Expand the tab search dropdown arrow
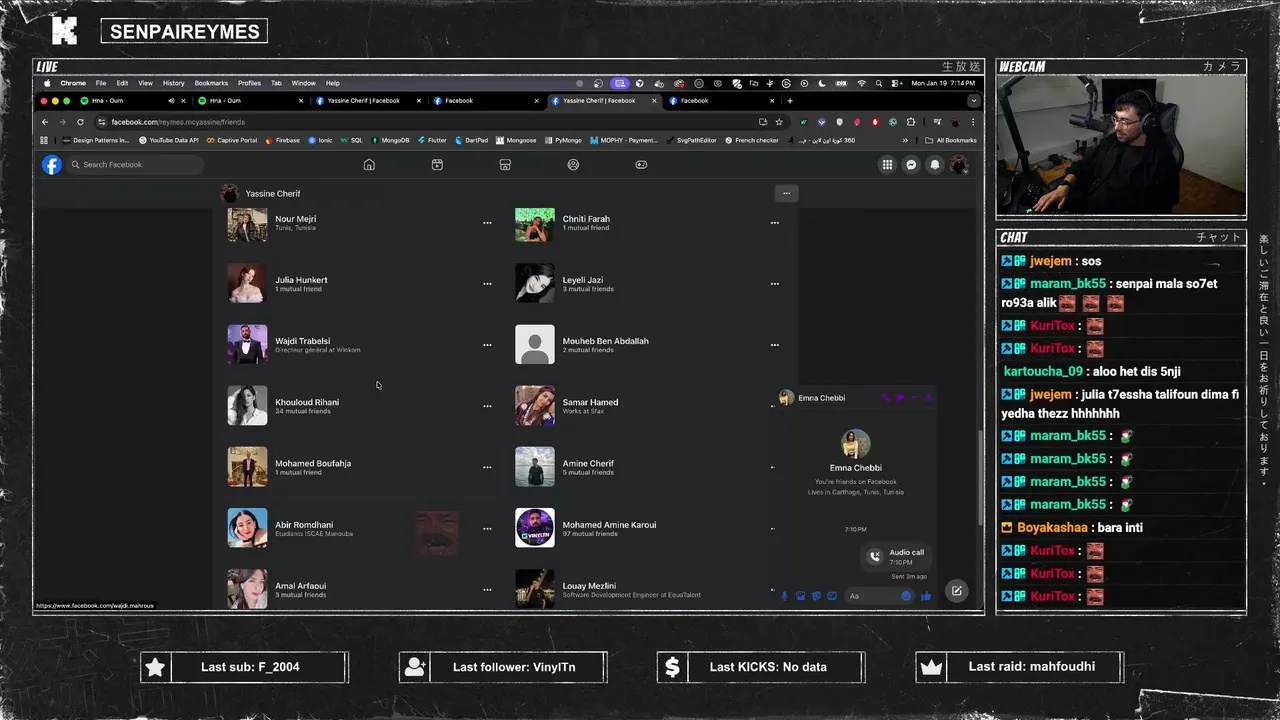Viewport: 1280px width, 720px height. click(x=973, y=101)
